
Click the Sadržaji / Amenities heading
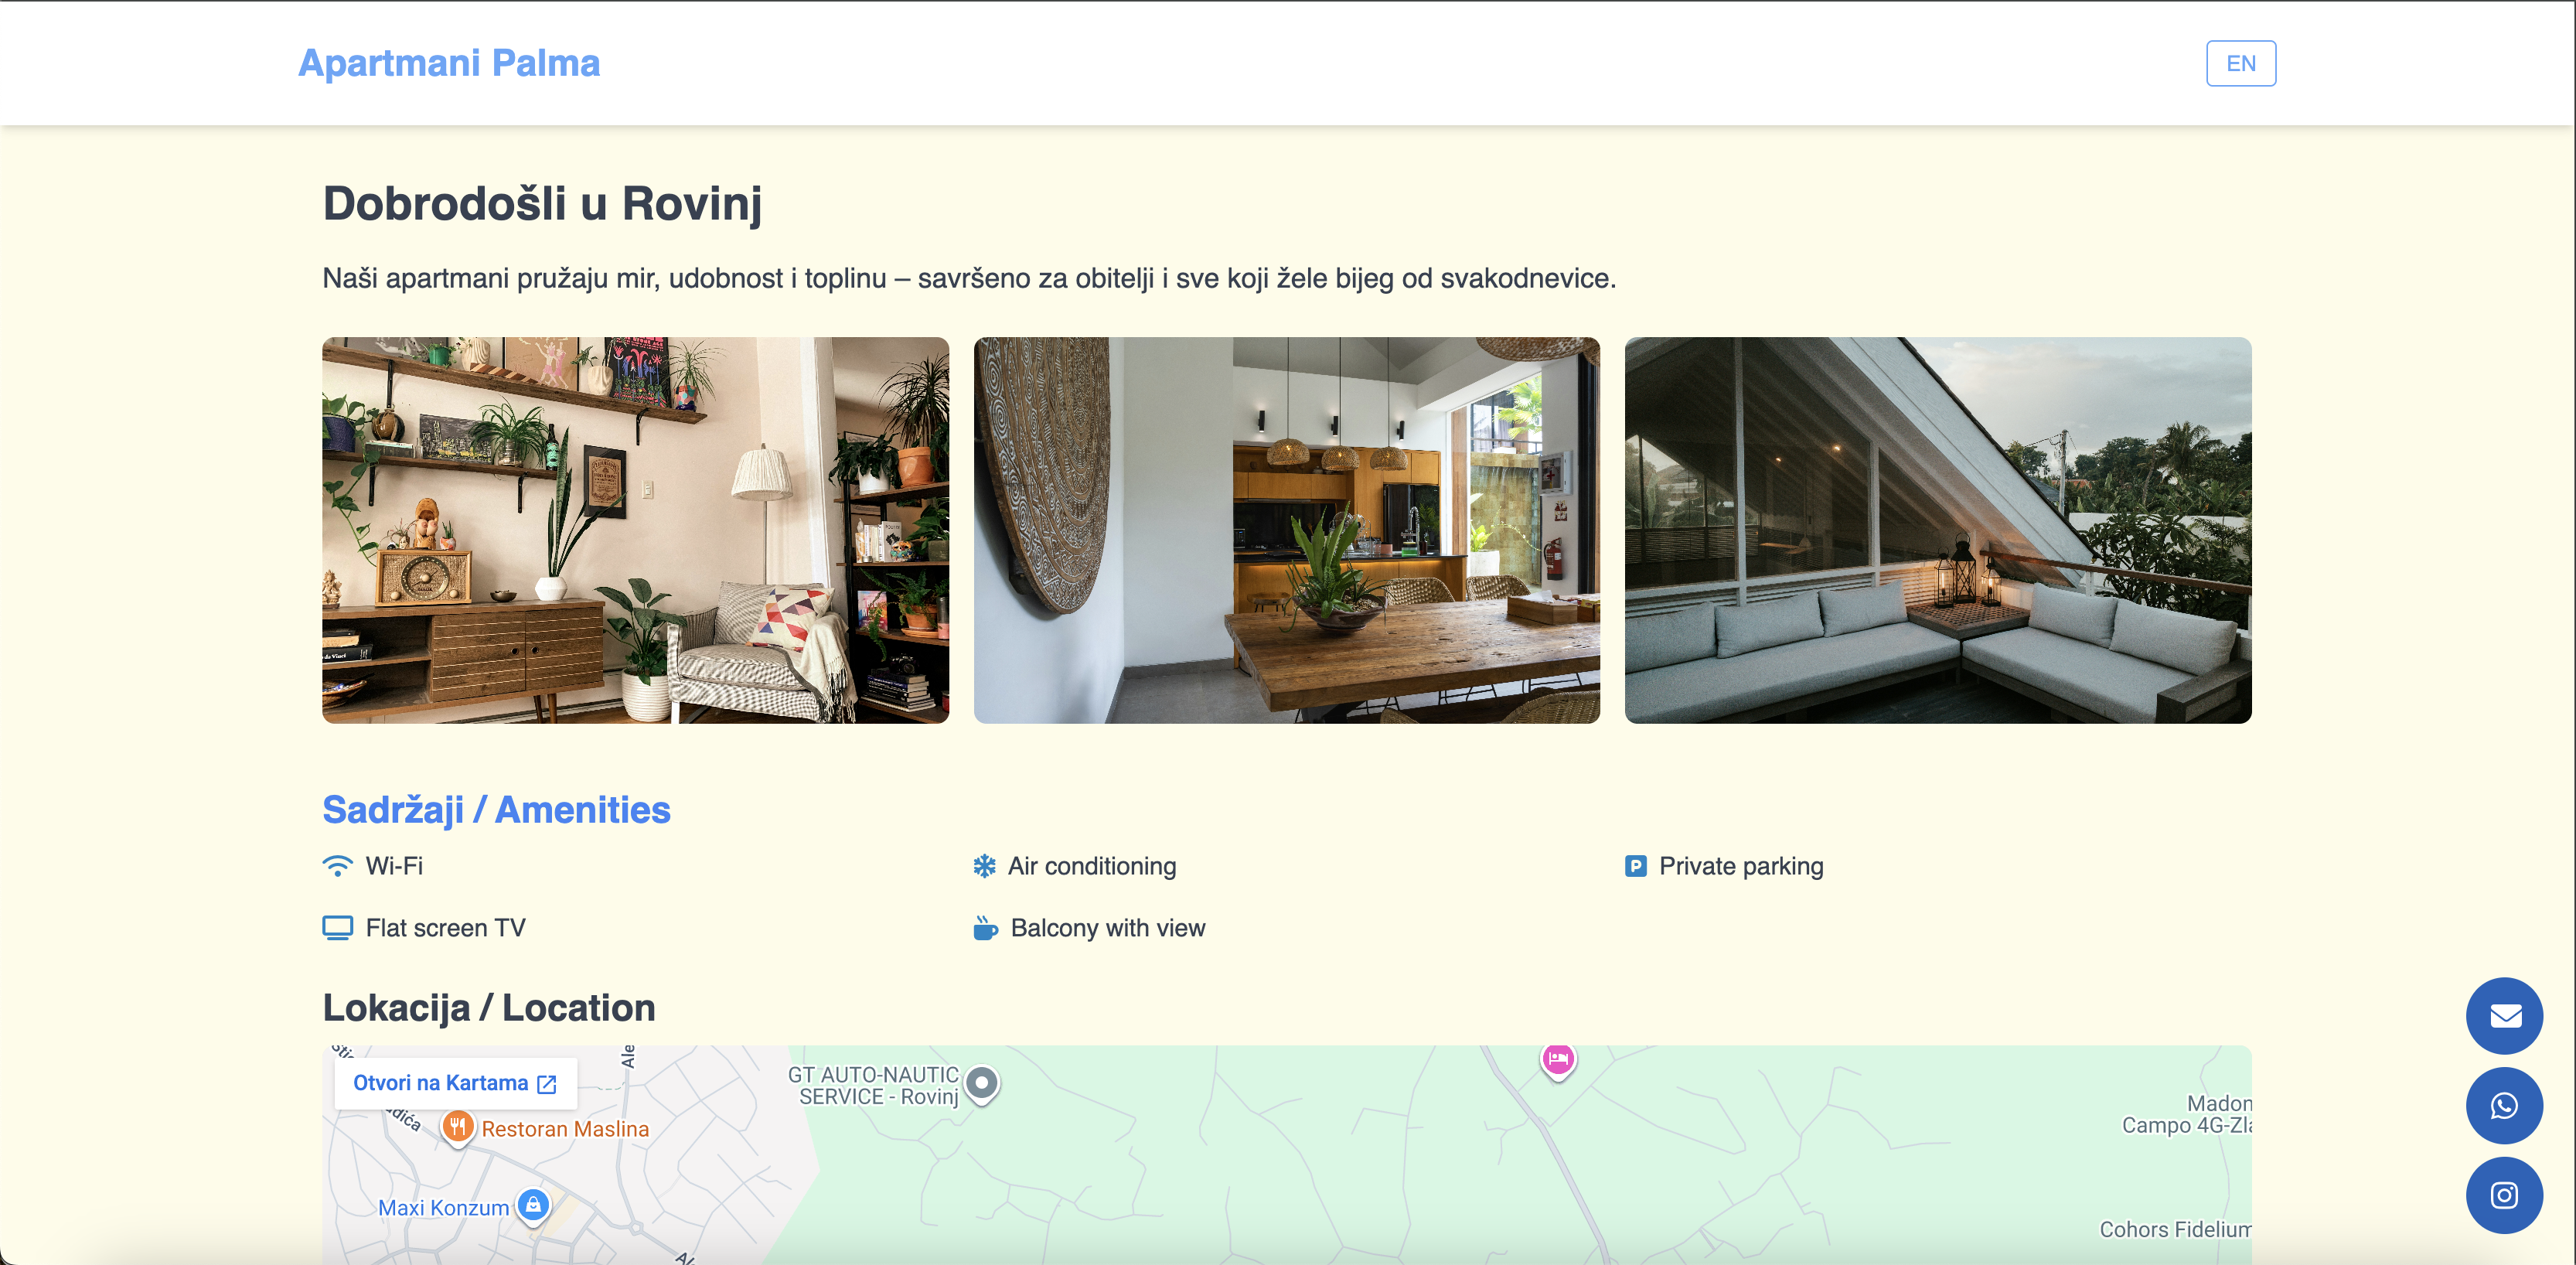(496, 810)
